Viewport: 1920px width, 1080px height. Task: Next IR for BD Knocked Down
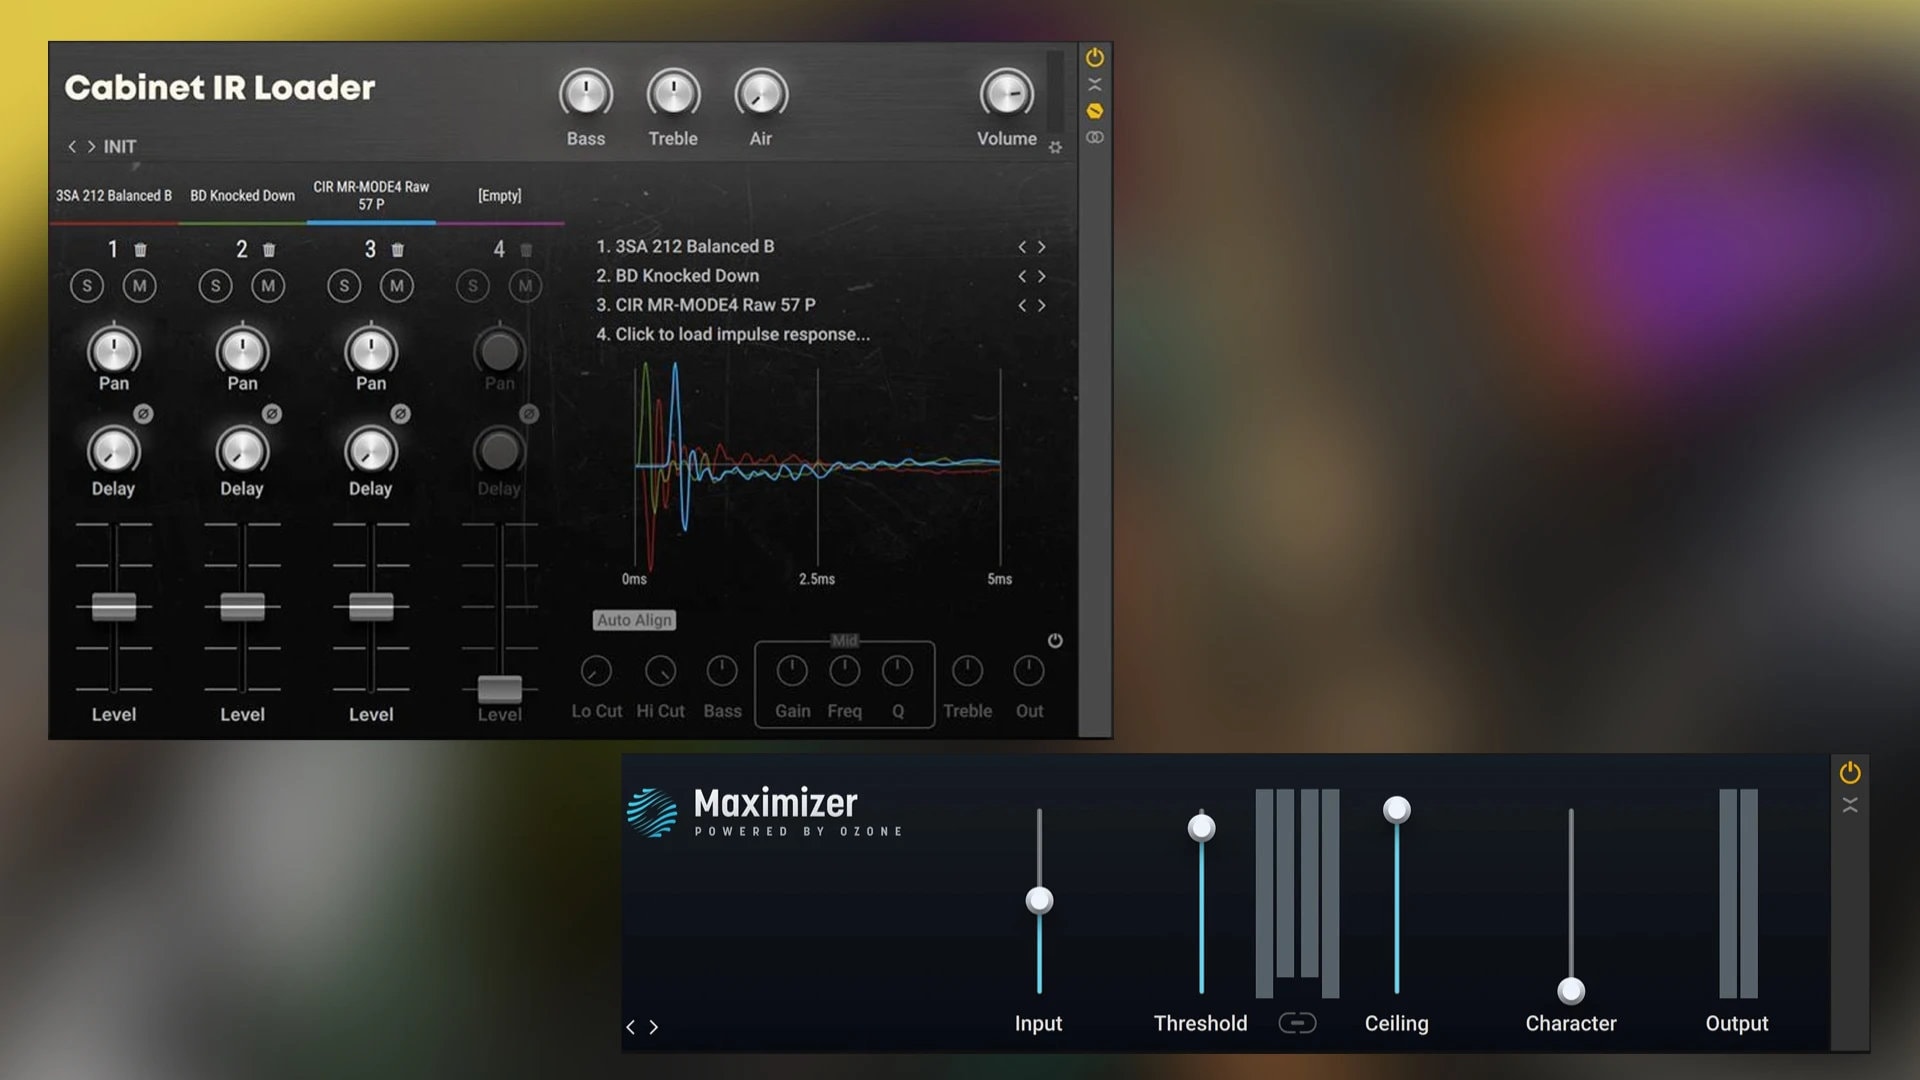point(1041,276)
